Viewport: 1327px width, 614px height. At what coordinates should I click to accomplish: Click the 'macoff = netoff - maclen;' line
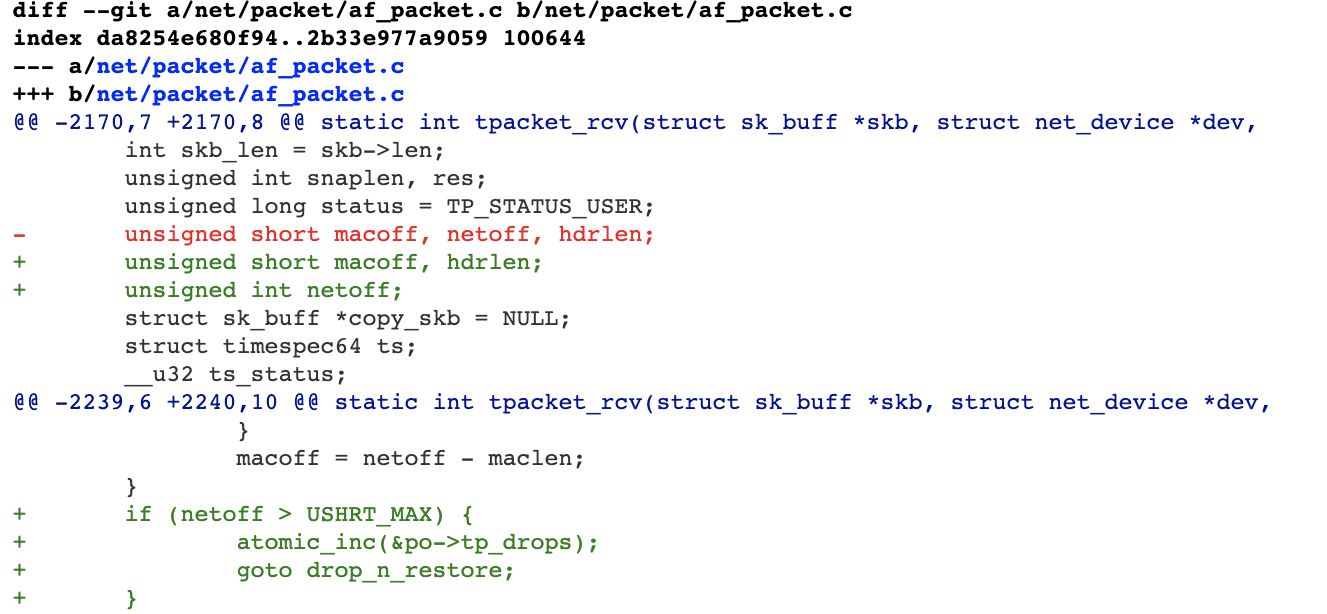[x=410, y=458]
